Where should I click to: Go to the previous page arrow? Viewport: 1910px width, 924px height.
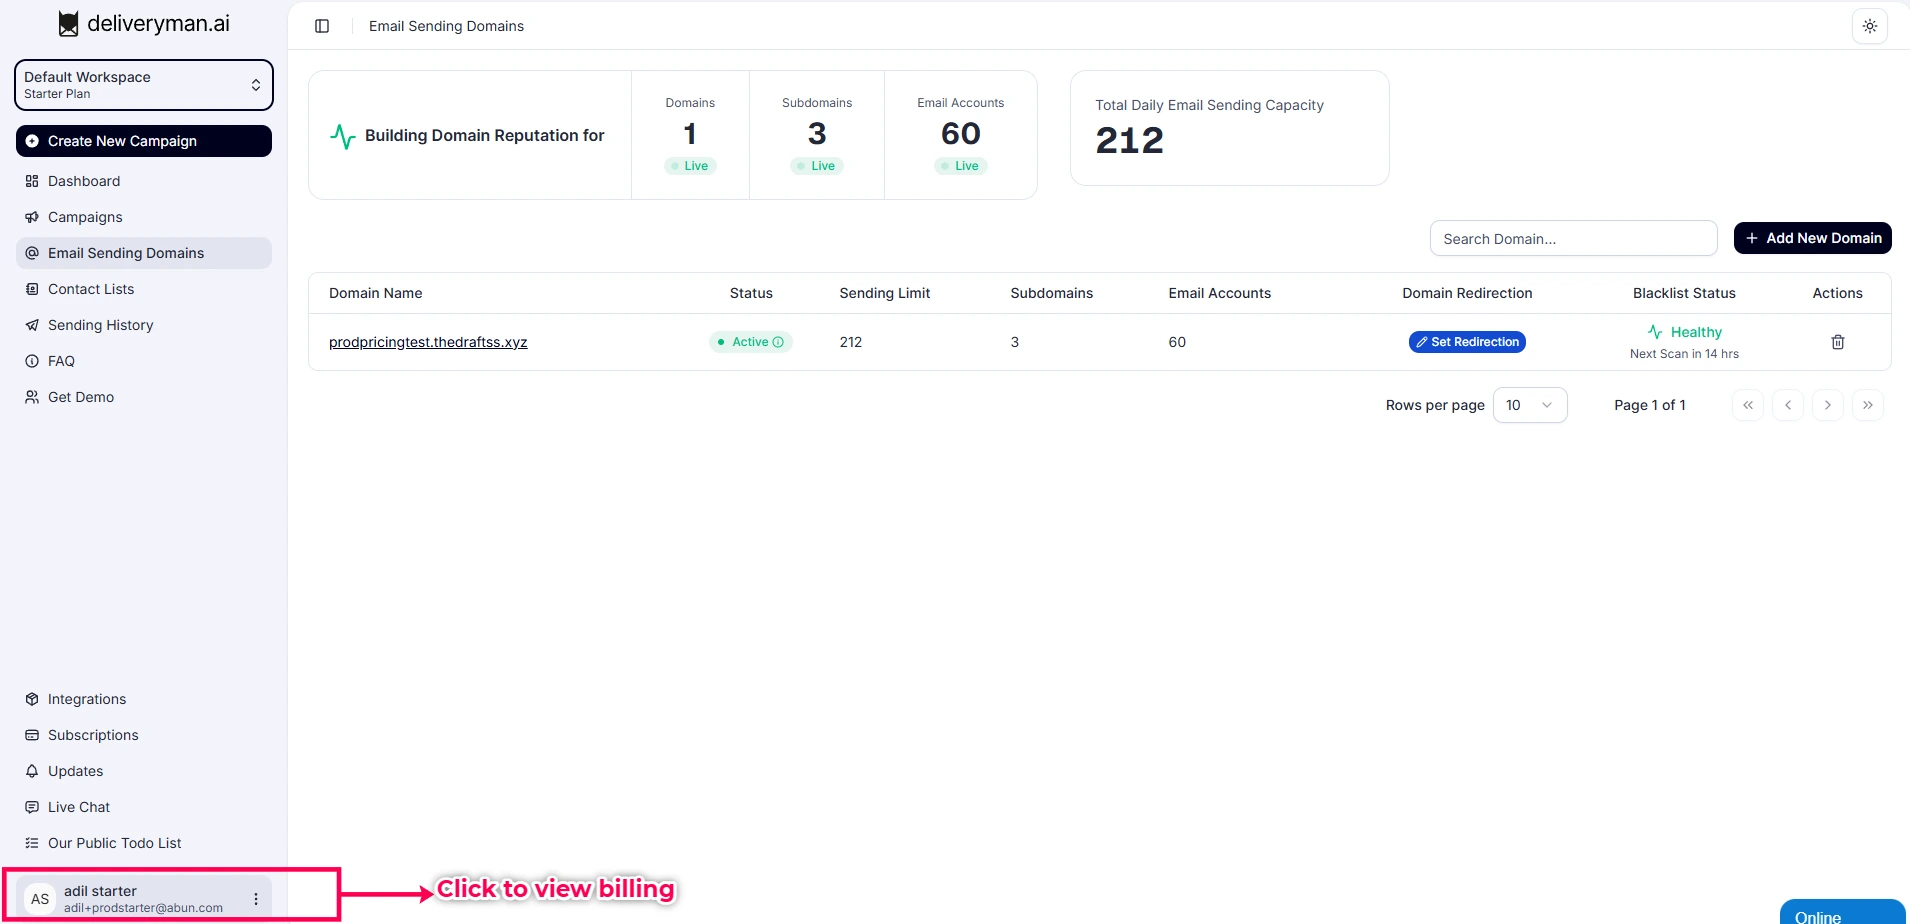point(1787,405)
